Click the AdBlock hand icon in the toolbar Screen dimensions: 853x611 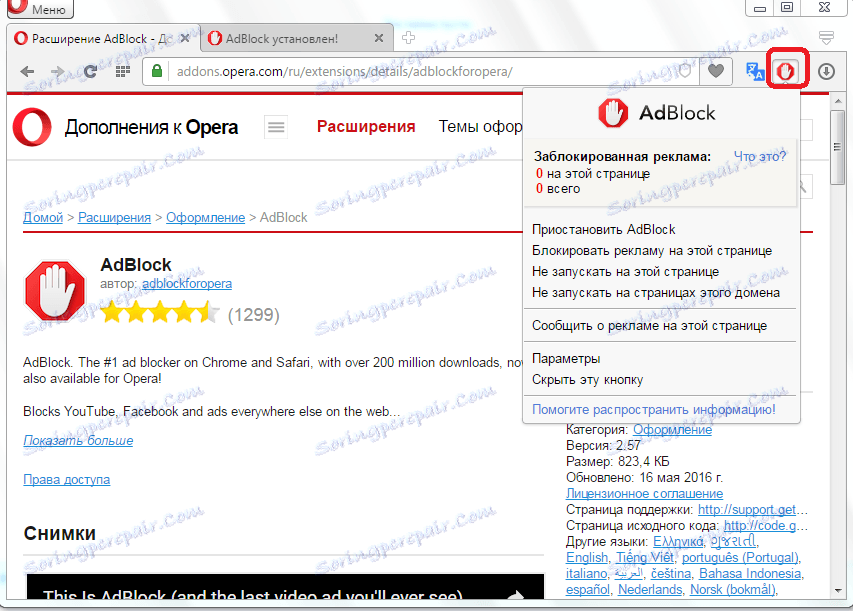[x=787, y=70]
